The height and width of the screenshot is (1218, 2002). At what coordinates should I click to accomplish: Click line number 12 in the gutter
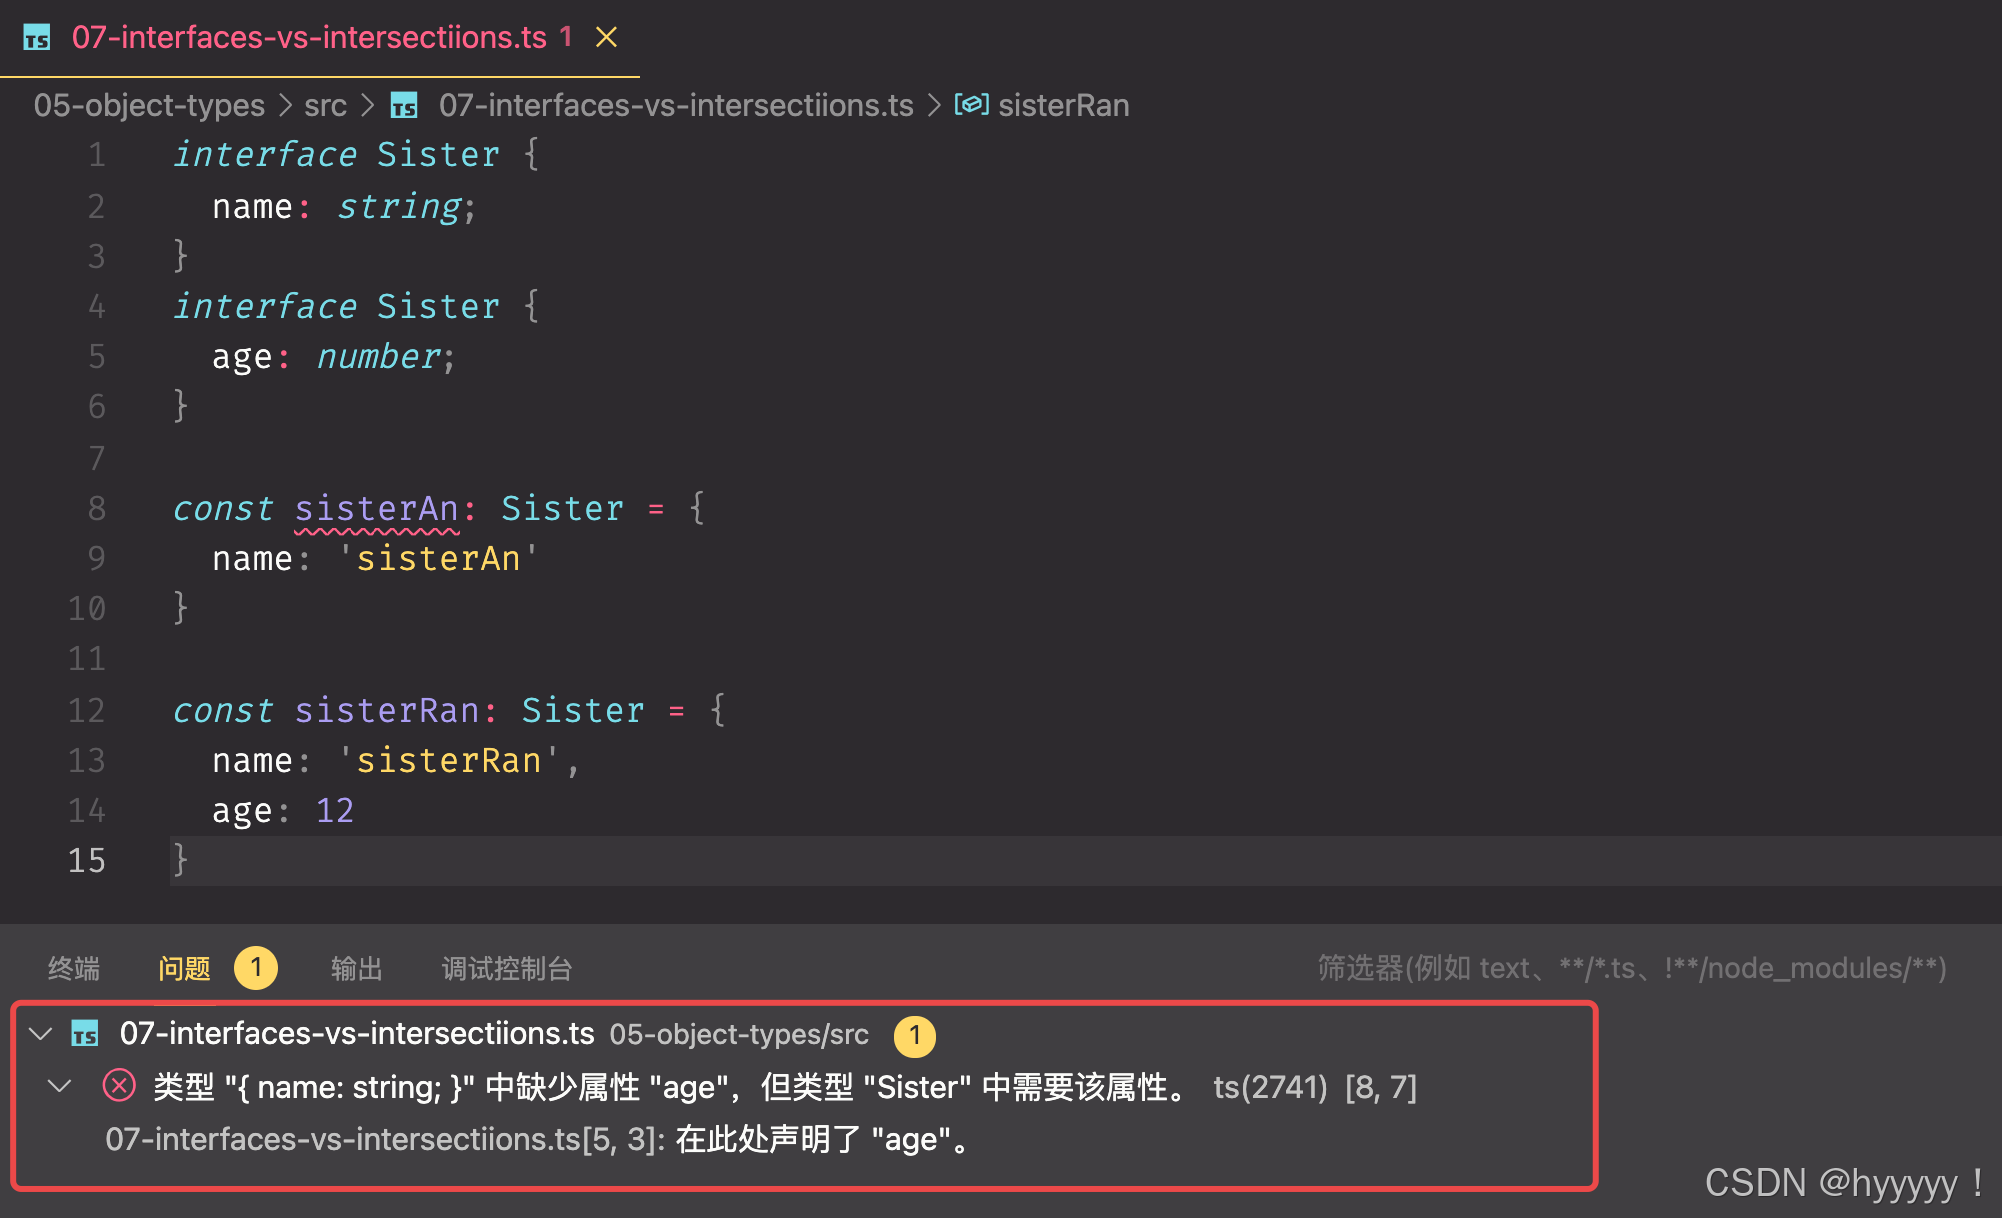pyautogui.click(x=86, y=711)
